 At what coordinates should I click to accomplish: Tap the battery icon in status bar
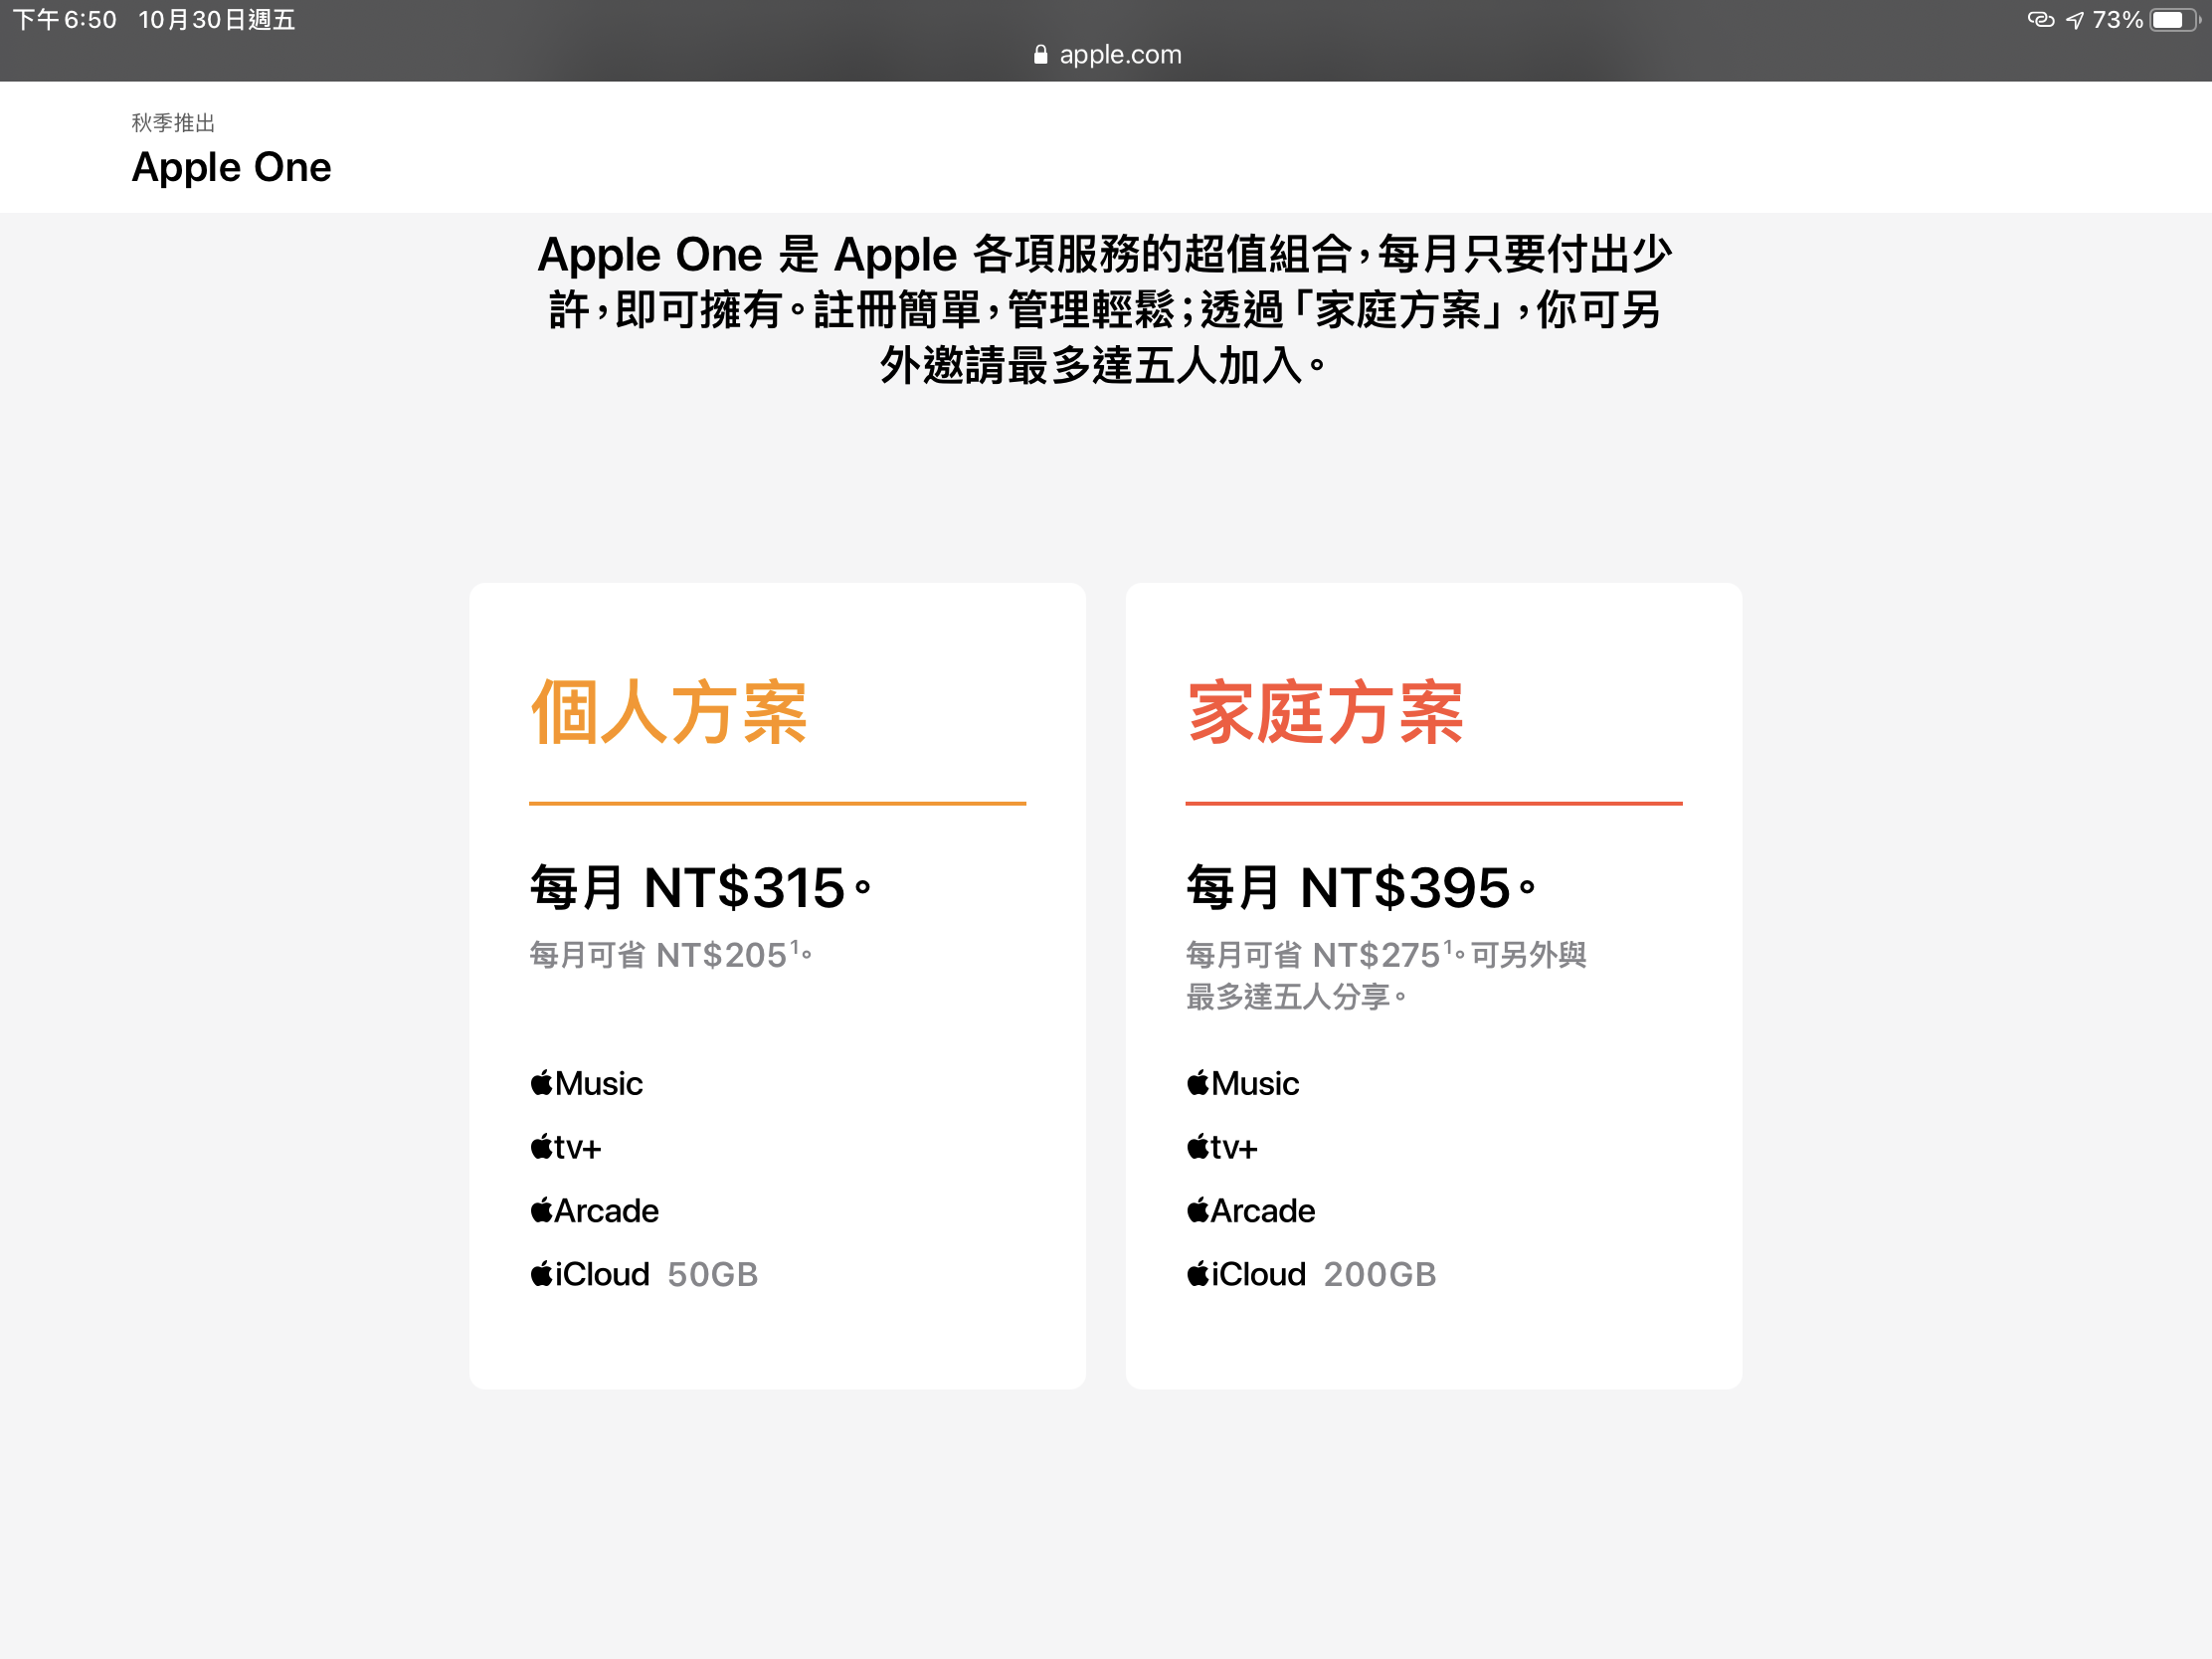pos(2175,20)
